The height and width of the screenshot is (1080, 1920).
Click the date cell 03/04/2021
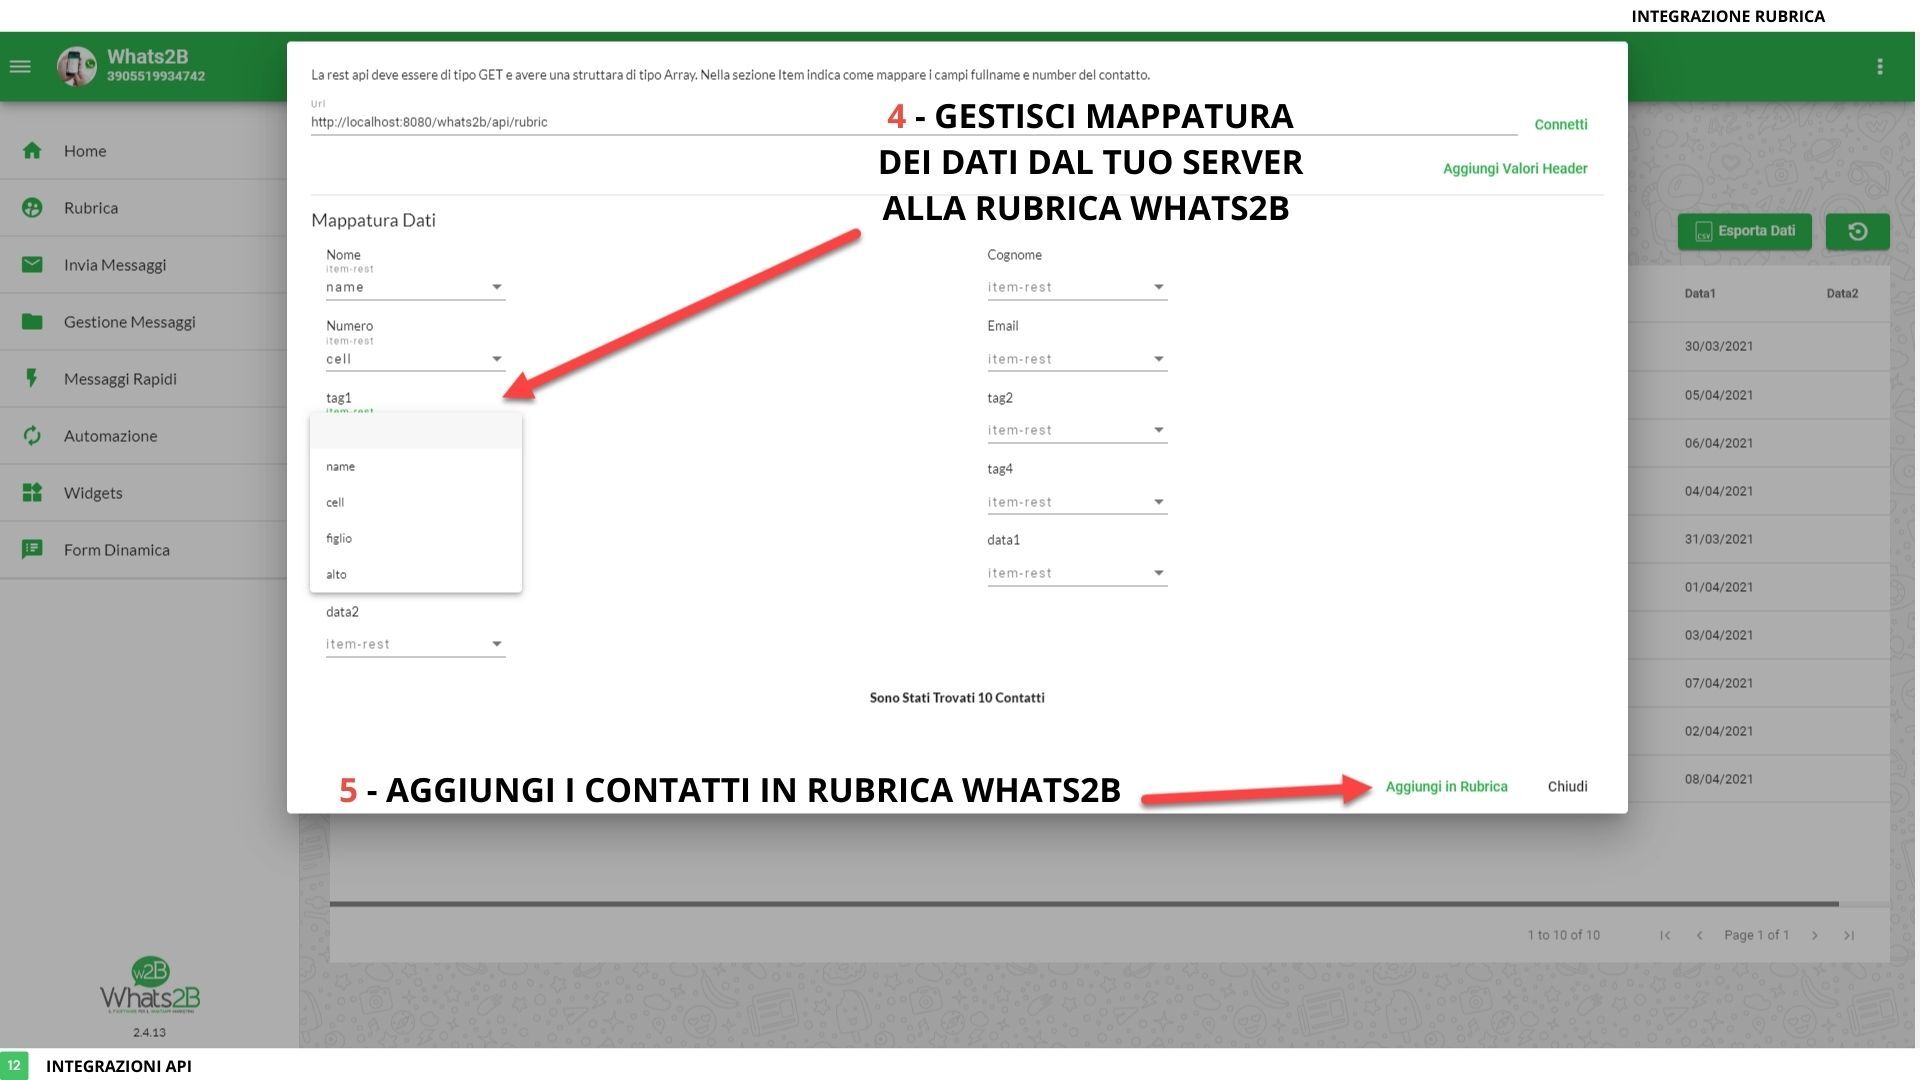point(1719,636)
